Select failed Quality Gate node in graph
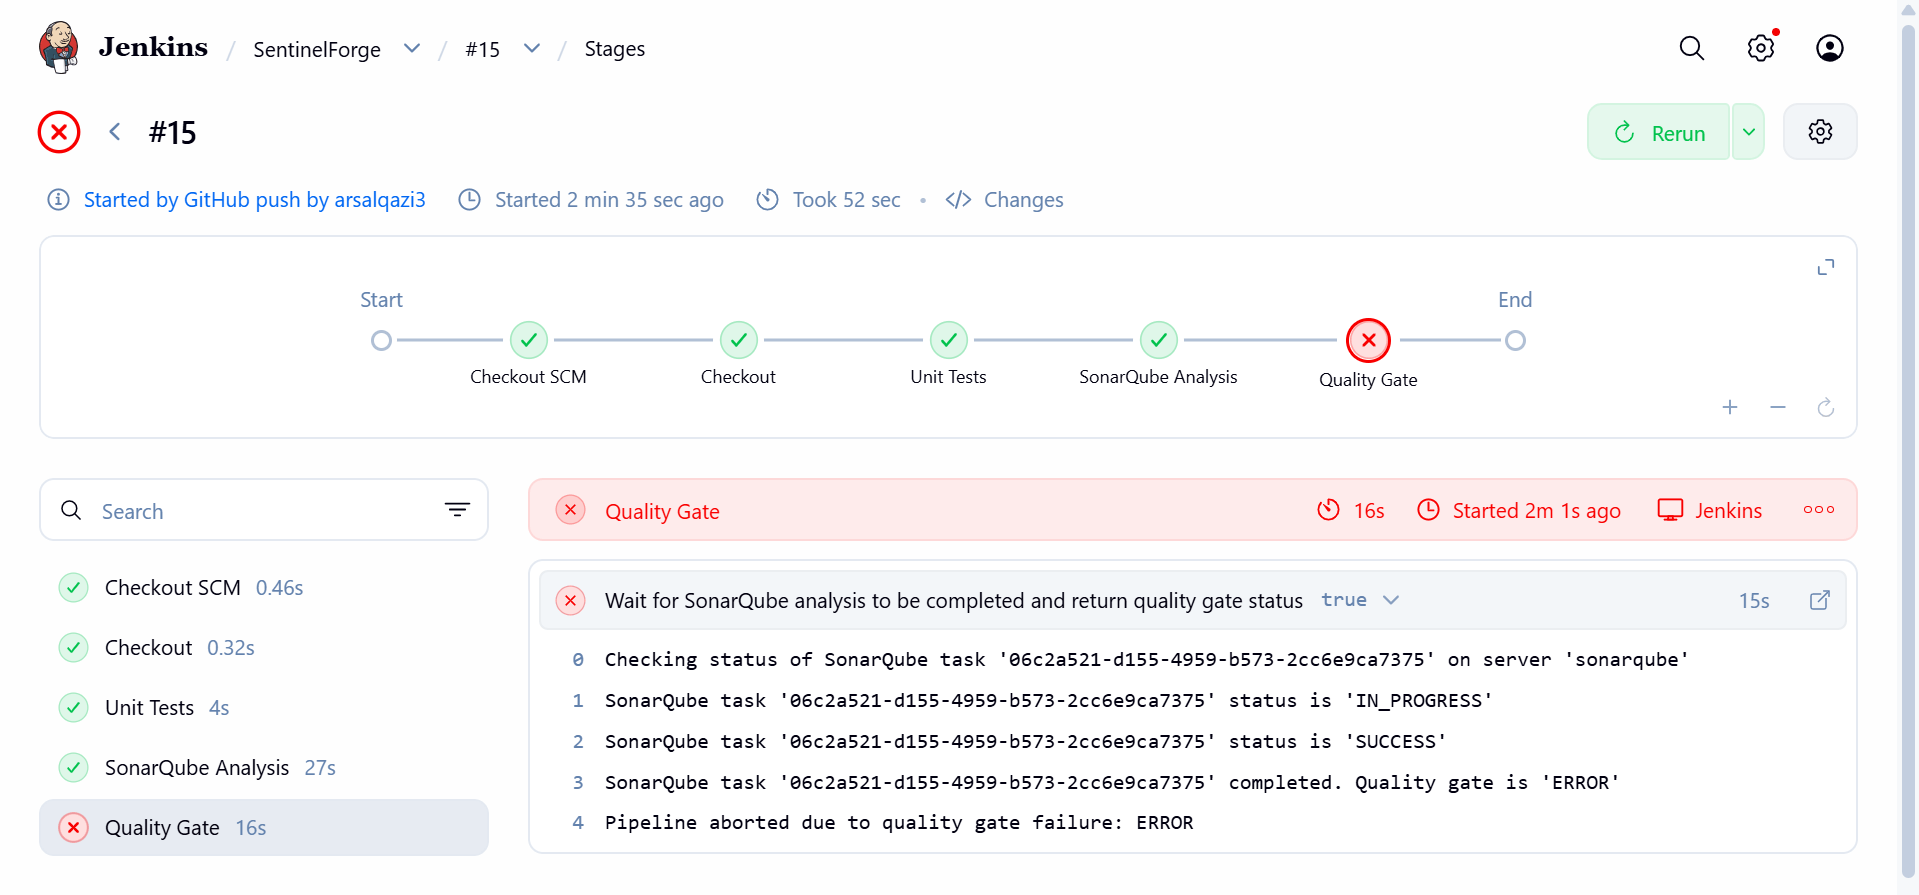The width and height of the screenshot is (1919, 895). coord(1369,340)
